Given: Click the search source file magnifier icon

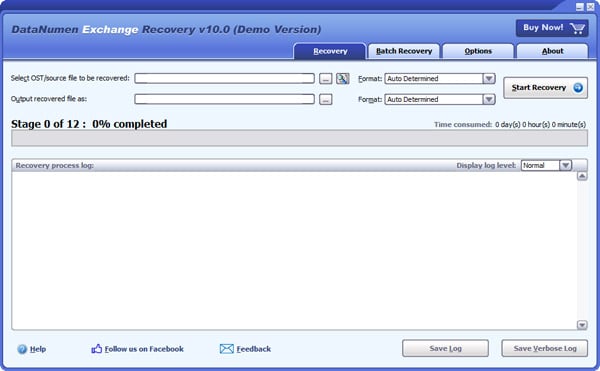Looking at the screenshot, I should point(342,78).
